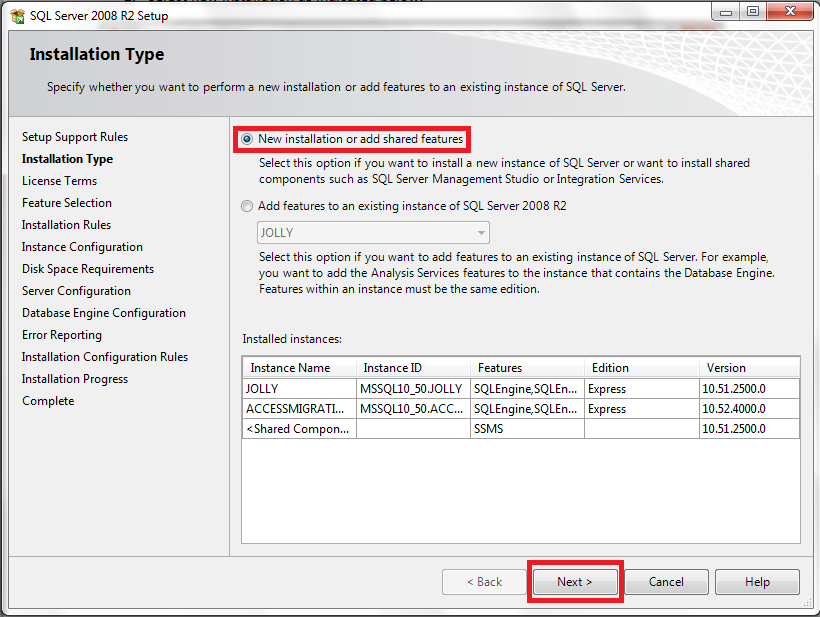Select Error Reporting step in sidebar
The image size is (820, 617).
coord(62,335)
